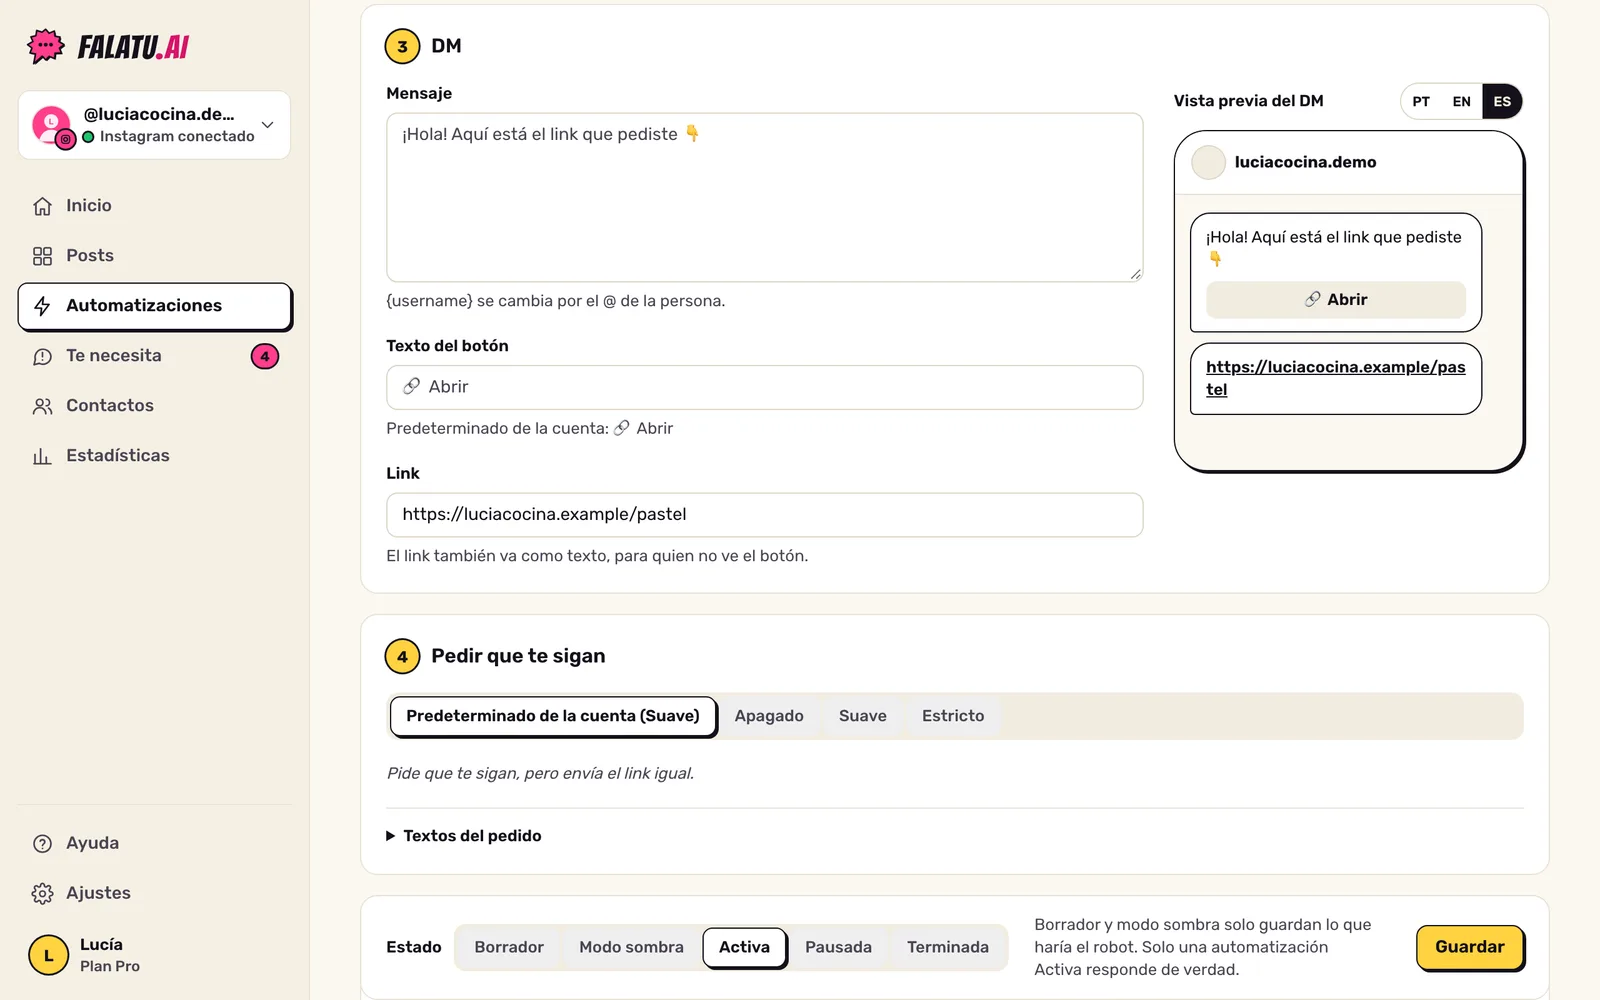The height and width of the screenshot is (1000, 1600).
Task: Open the account switcher chevron
Action: (267, 125)
